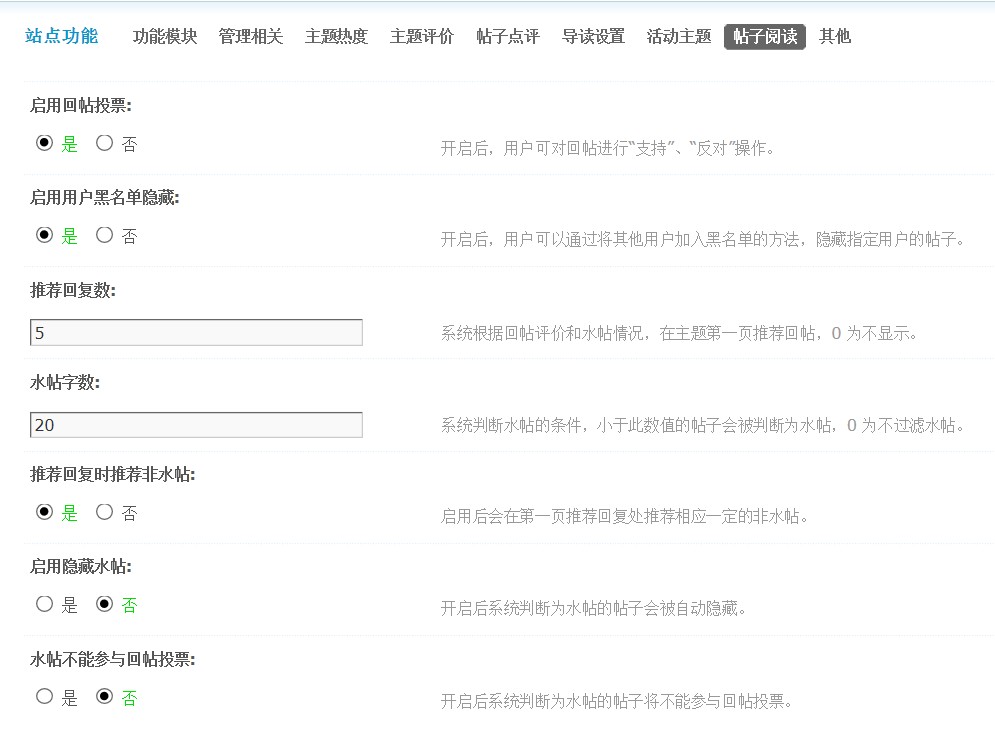Switch to the 功能模块 tab
The height and width of the screenshot is (731, 995).
(164, 36)
